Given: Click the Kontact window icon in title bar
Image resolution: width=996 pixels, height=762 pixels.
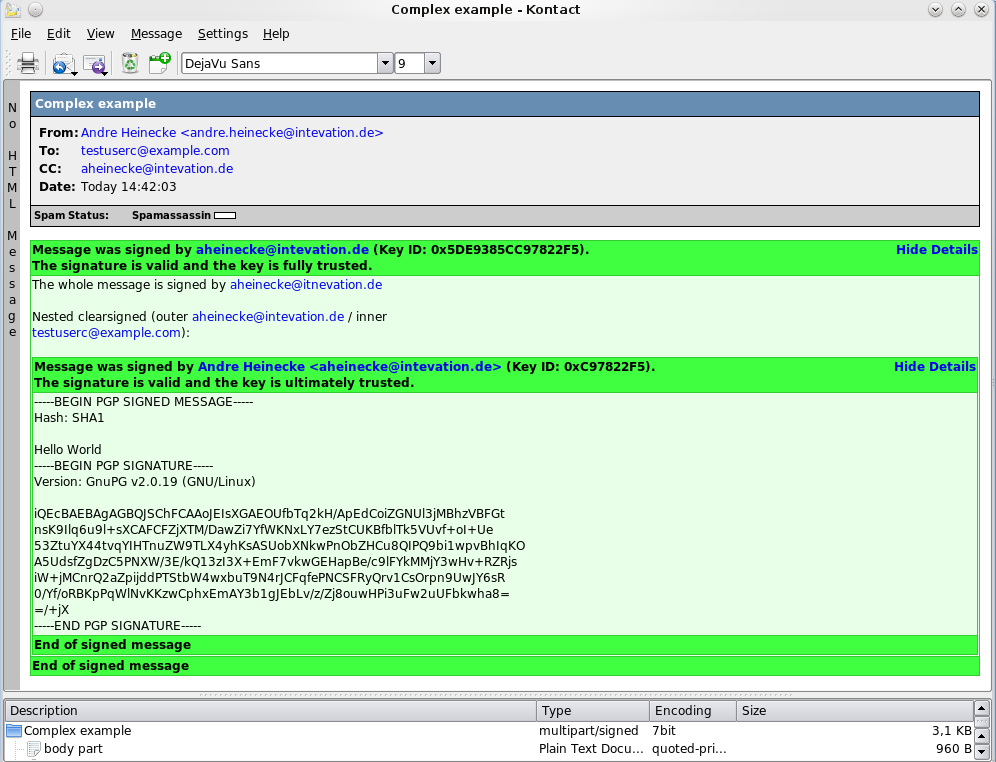Looking at the screenshot, I should click(x=13, y=10).
